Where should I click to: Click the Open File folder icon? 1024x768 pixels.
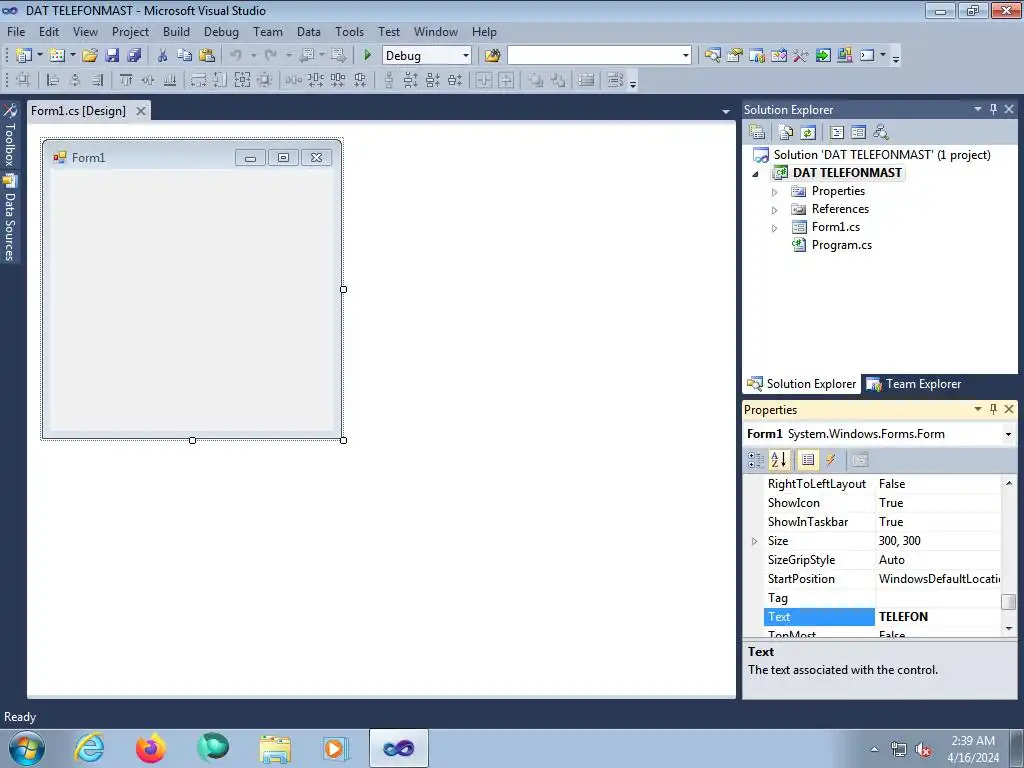point(90,56)
